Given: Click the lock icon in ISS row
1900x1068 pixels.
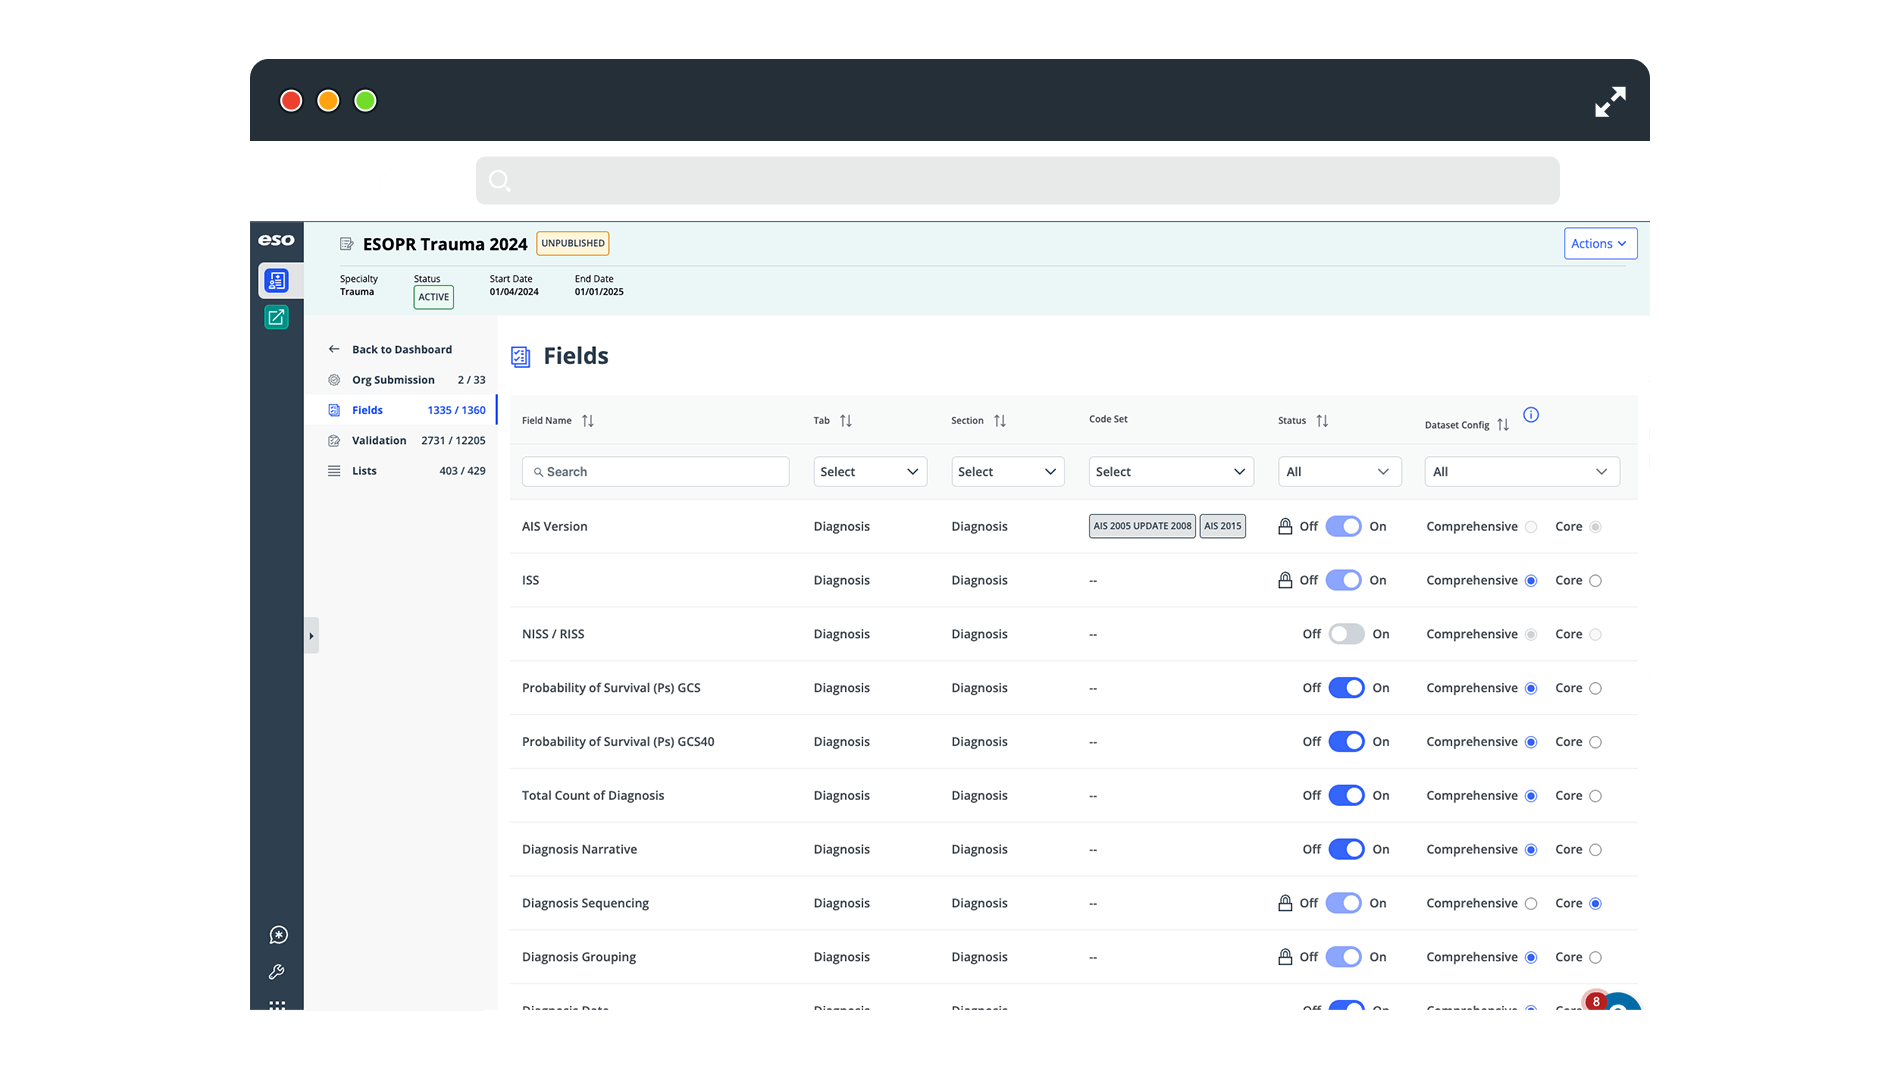Looking at the screenshot, I should tap(1285, 580).
